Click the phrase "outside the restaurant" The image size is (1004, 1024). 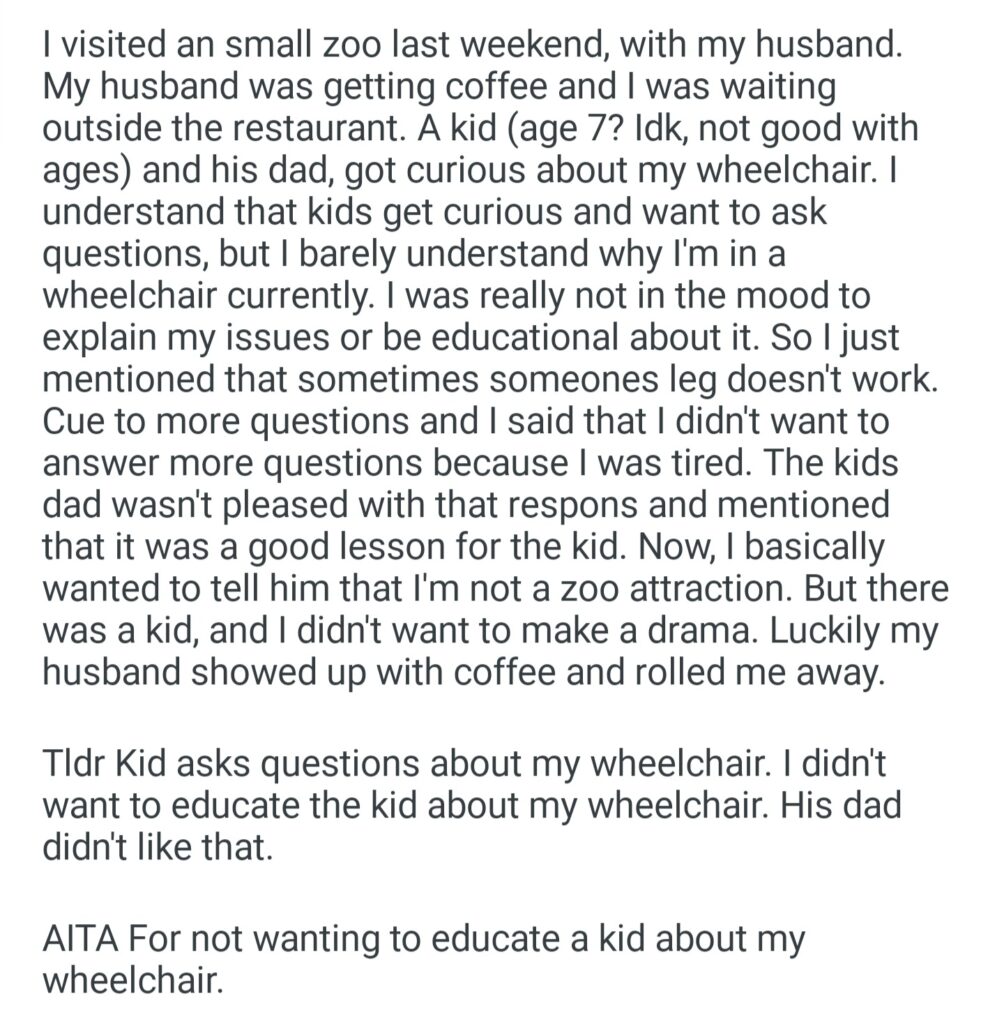[x=232, y=128]
